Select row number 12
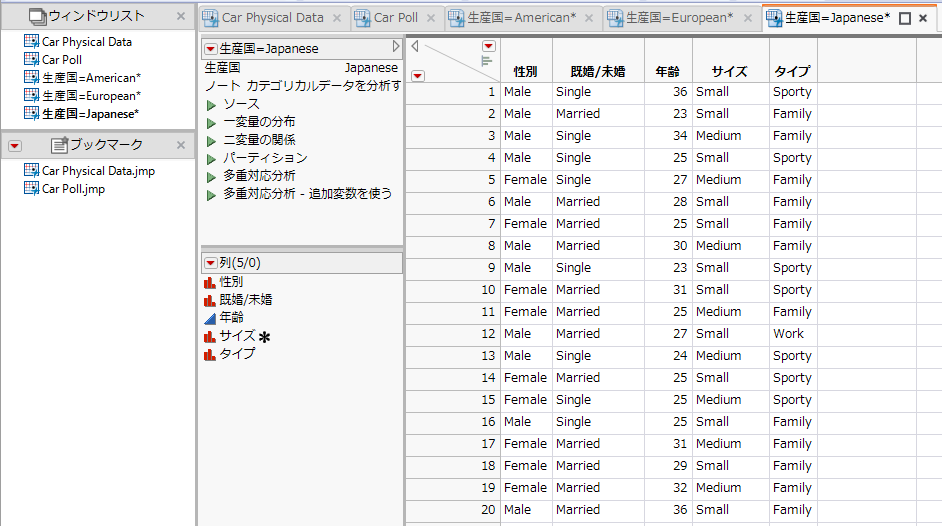This screenshot has width=942, height=526. pos(453,334)
